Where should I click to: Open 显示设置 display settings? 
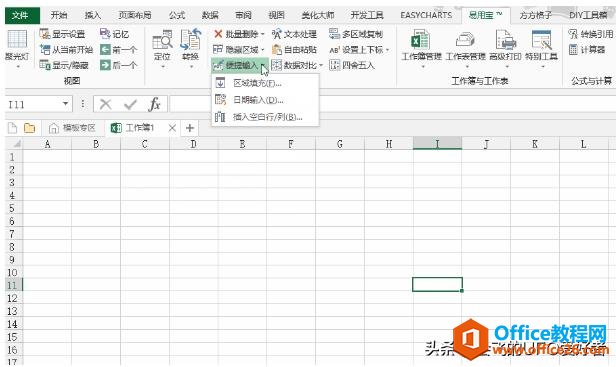62,34
